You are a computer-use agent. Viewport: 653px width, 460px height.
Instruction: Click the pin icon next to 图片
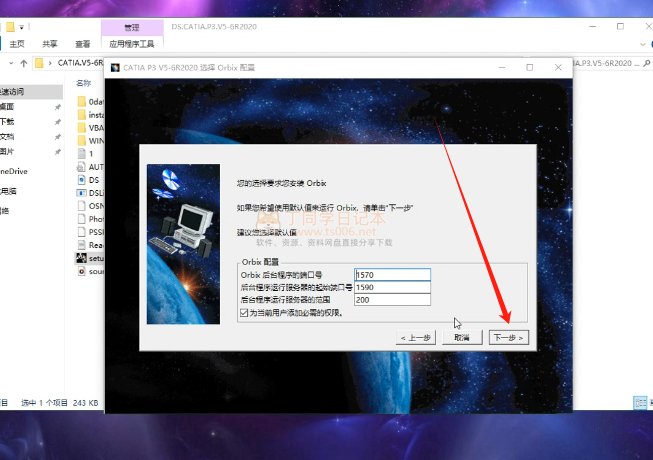tap(57, 152)
